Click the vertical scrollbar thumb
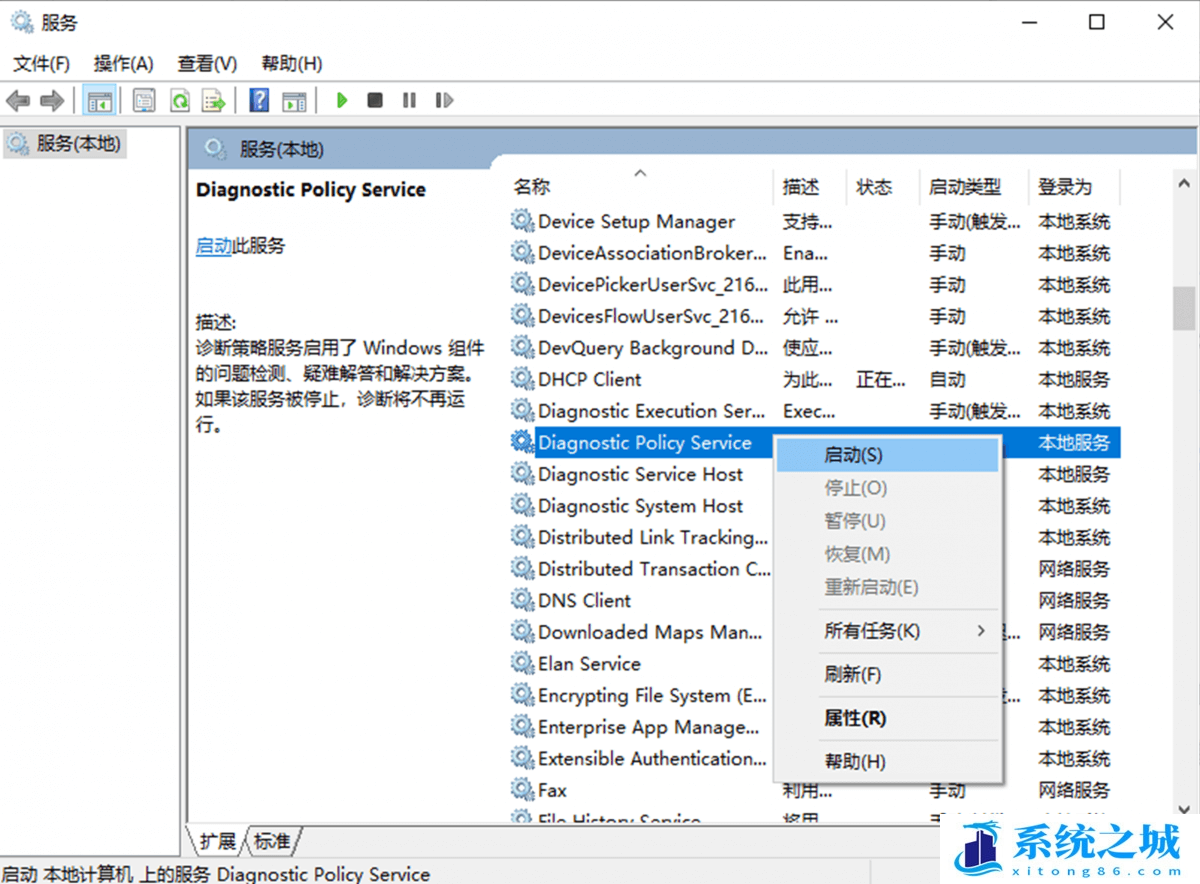 1184,309
